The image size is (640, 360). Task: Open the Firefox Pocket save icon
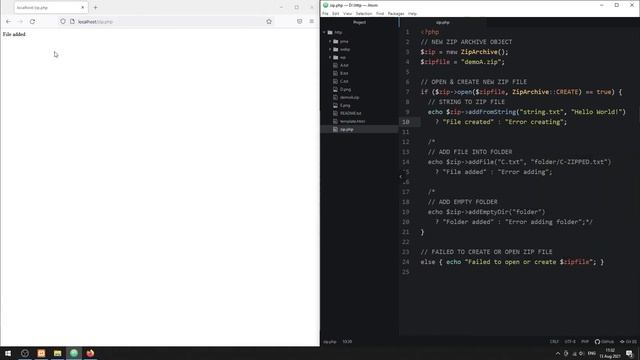pyautogui.click(x=300, y=22)
